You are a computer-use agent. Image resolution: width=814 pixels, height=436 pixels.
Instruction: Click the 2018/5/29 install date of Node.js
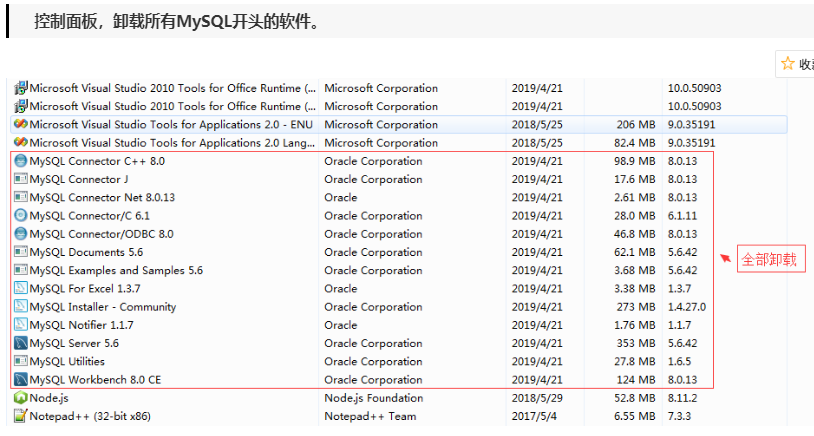point(537,398)
